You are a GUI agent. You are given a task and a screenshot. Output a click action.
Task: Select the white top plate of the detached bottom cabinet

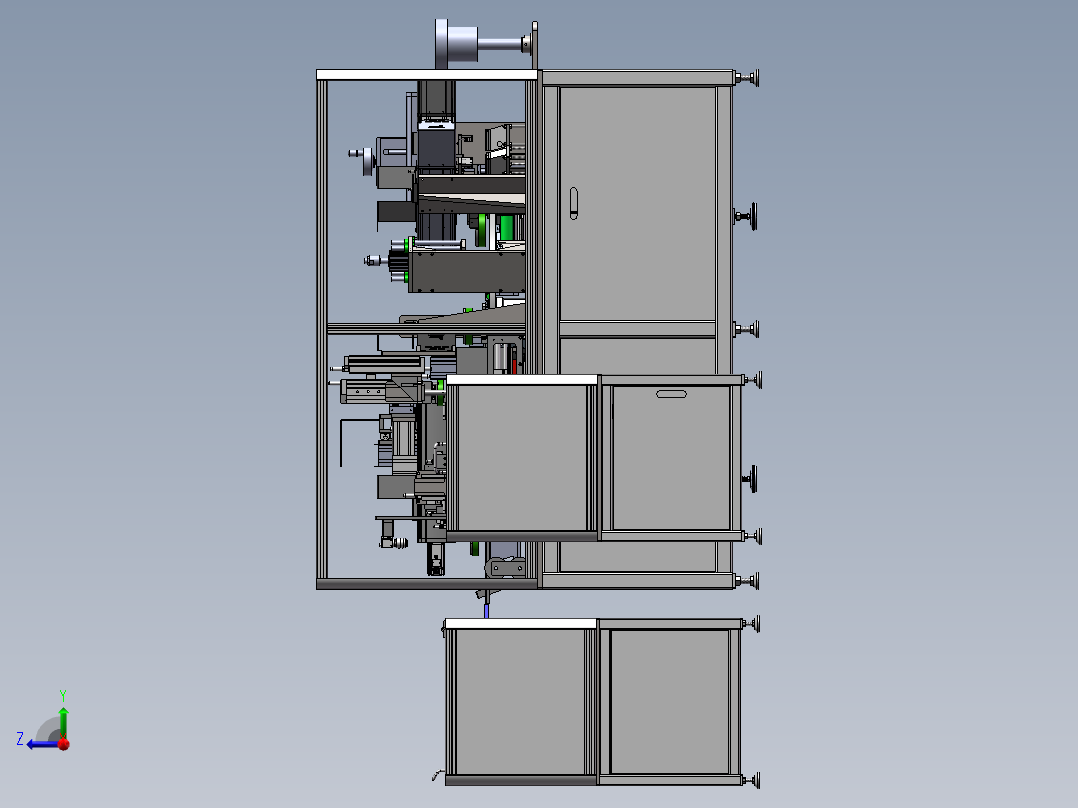[x=520, y=624]
